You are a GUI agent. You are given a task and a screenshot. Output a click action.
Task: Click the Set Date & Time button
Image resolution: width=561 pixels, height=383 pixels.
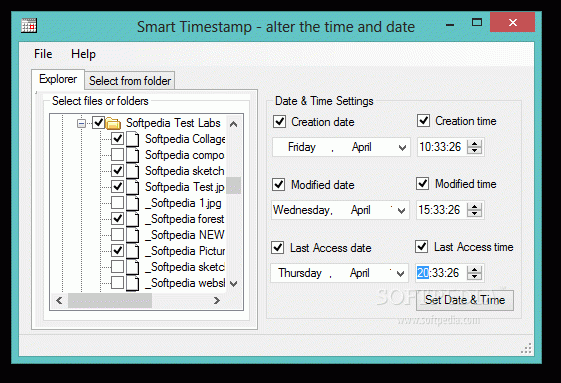[465, 300]
